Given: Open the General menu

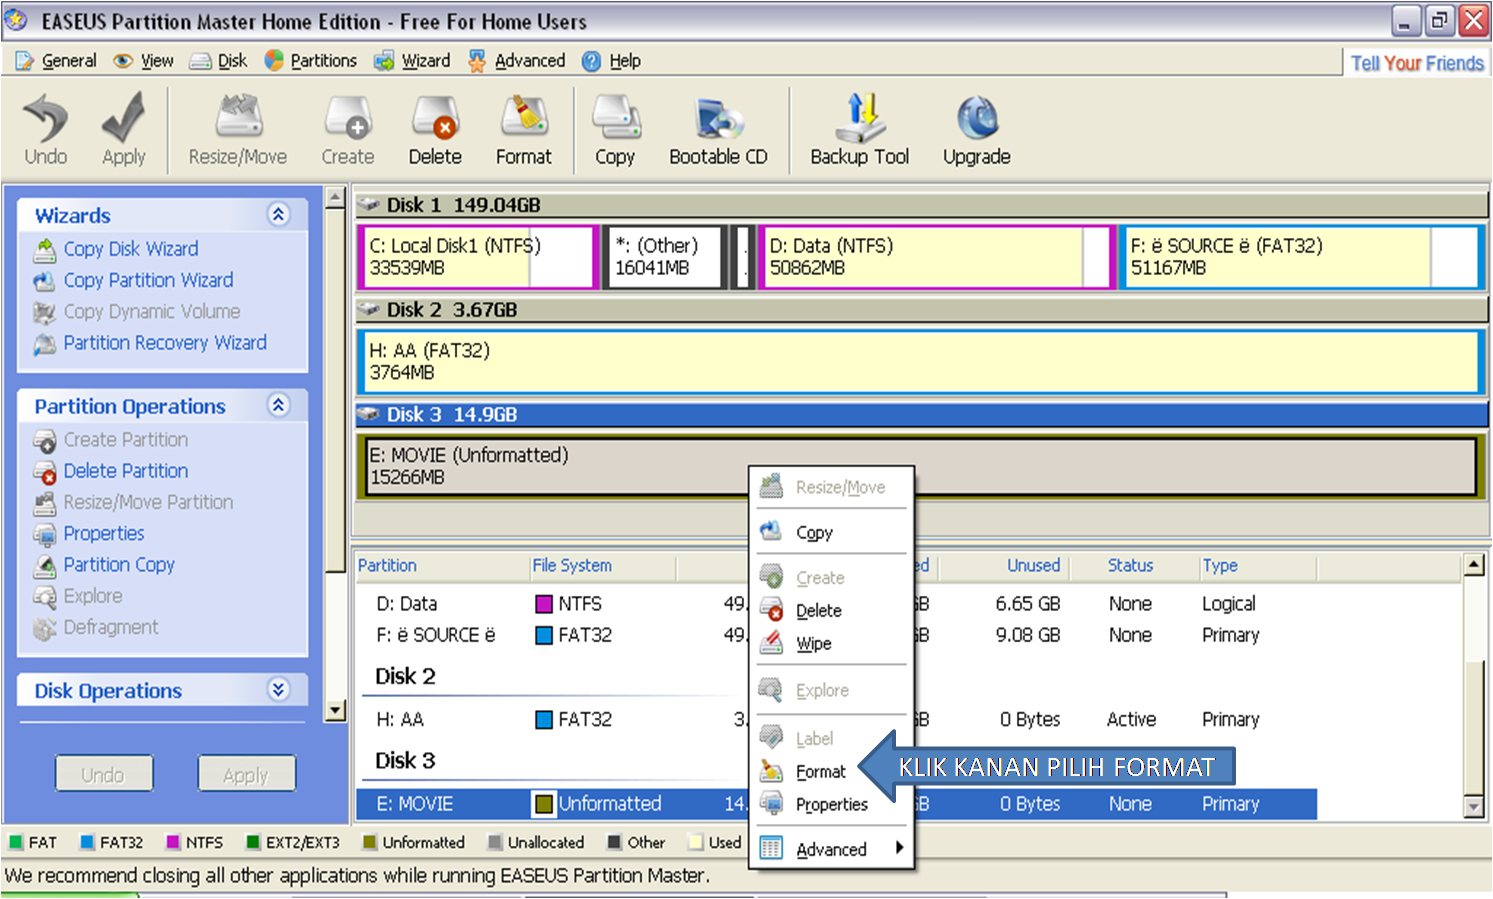Looking at the screenshot, I should coord(57,61).
